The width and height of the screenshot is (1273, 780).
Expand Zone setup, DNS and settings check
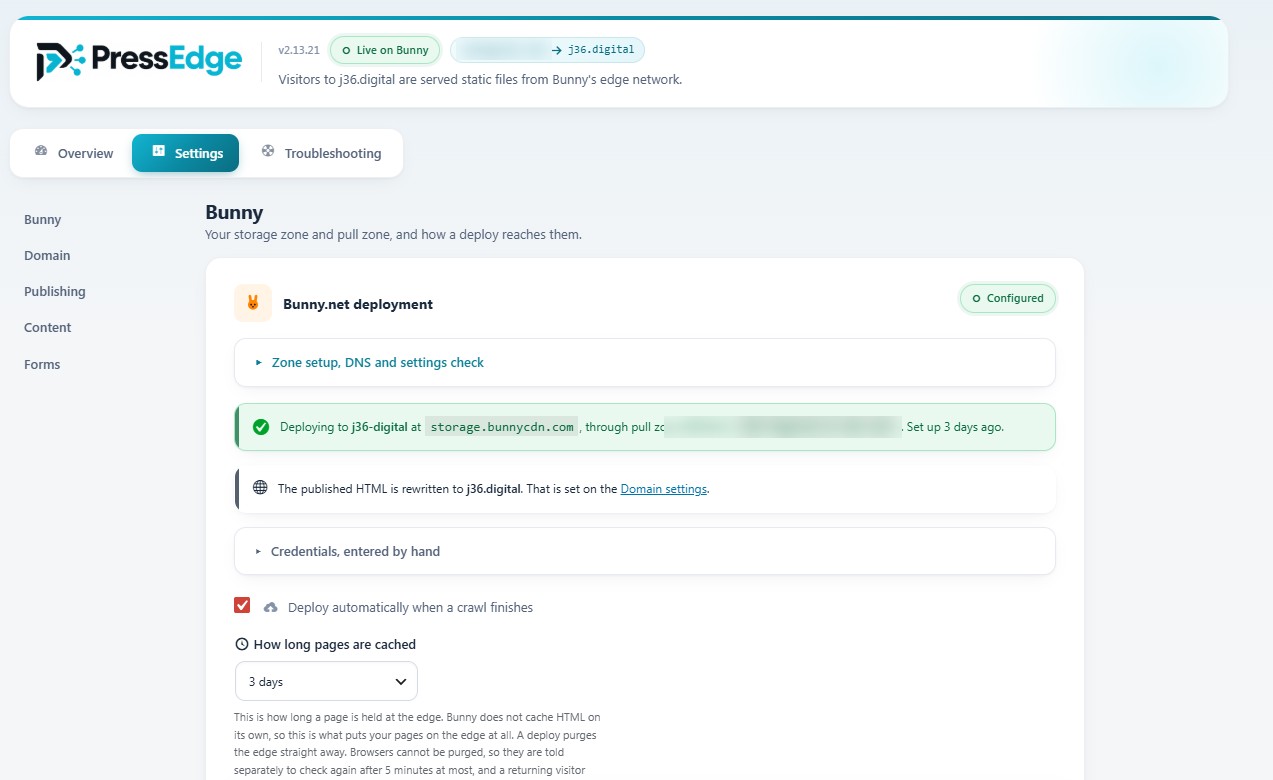pyautogui.click(x=645, y=362)
